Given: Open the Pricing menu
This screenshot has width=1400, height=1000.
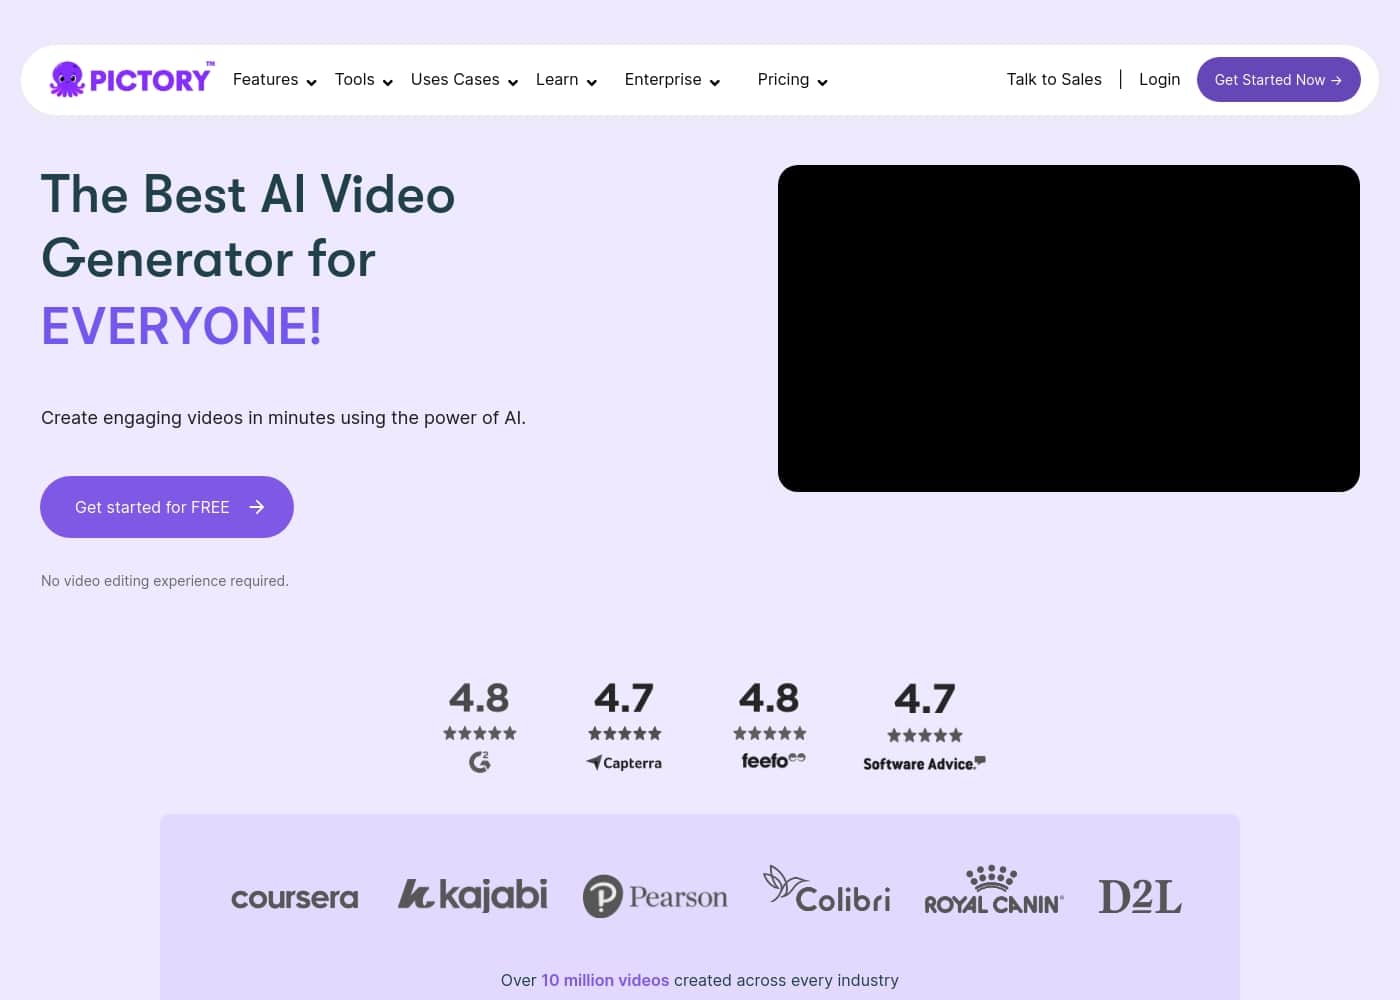Looking at the screenshot, I should click(x=783, y=80).
